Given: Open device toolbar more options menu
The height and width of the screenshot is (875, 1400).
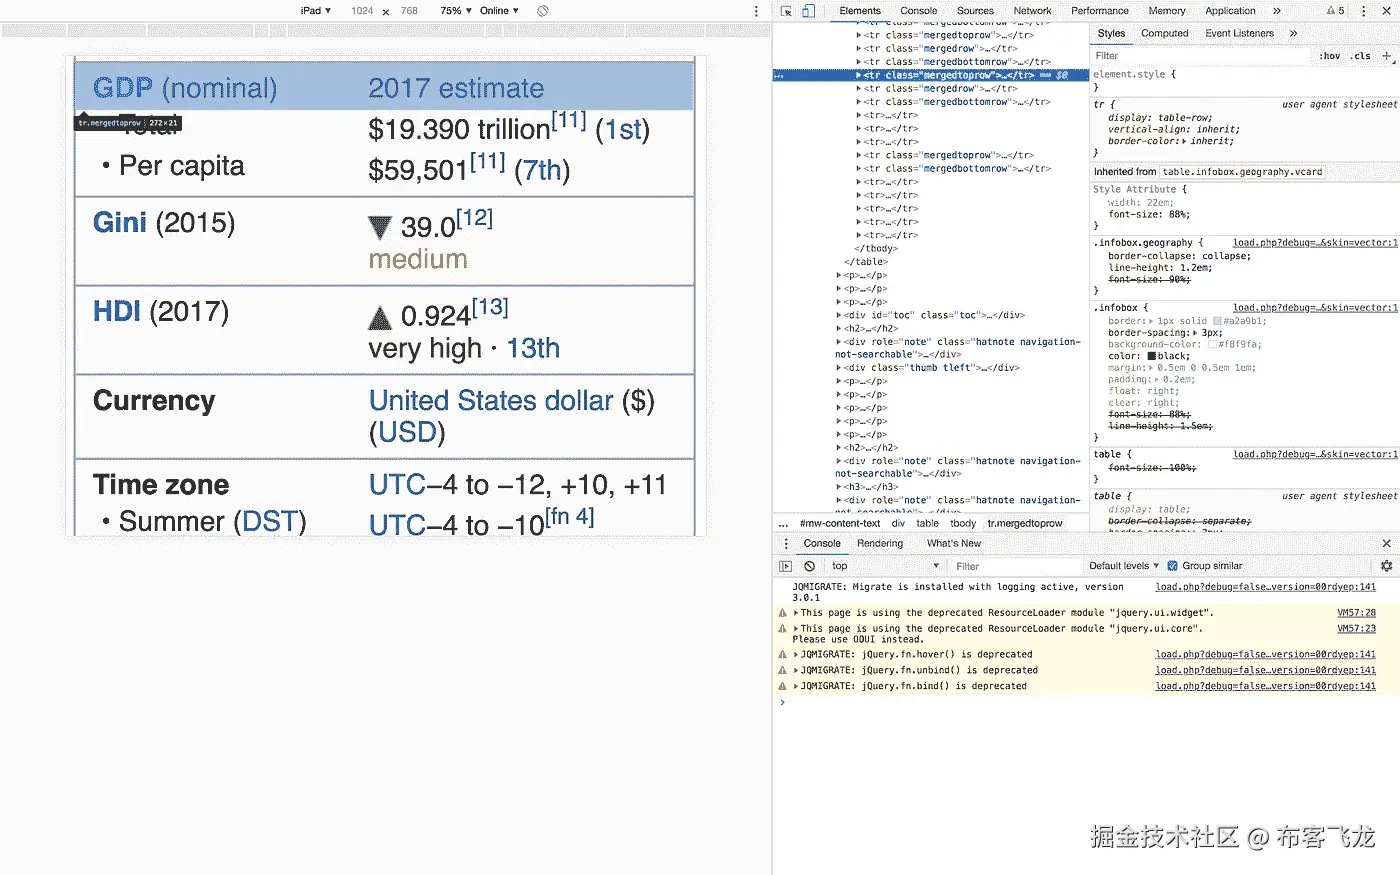Looking at the screenshot, I should 756,11.
